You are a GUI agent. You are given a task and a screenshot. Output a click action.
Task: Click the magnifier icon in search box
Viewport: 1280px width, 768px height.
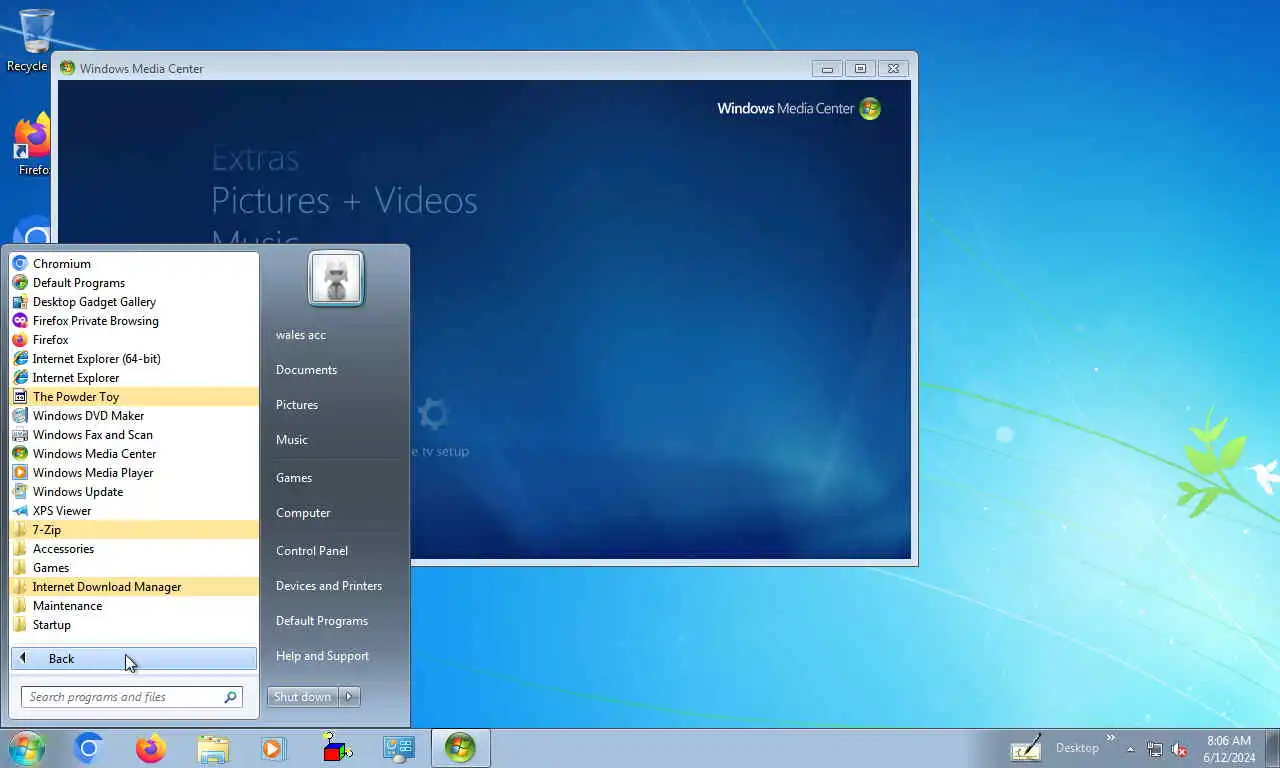coord(231,697)
